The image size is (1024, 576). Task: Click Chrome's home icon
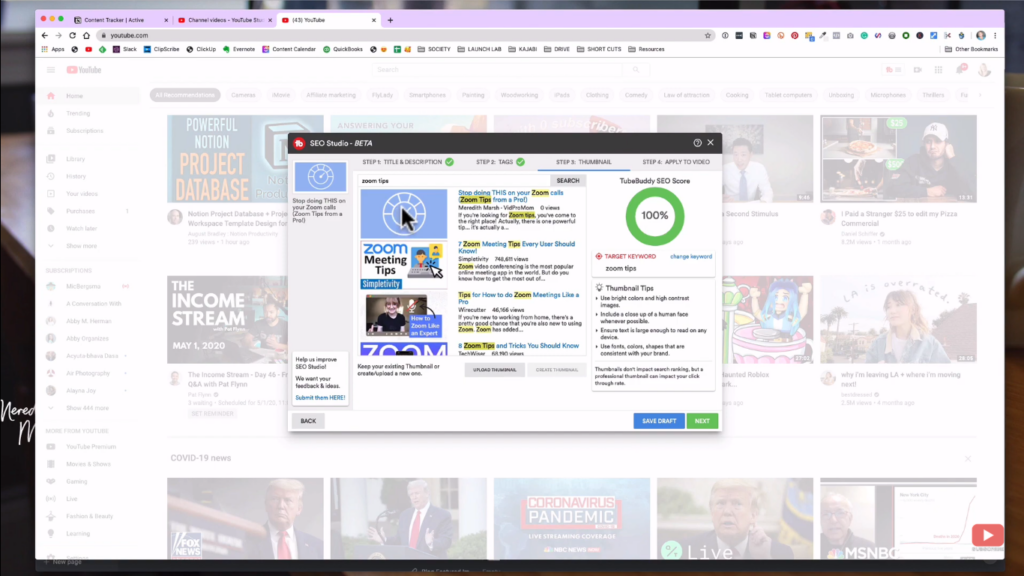pos(86,35)
